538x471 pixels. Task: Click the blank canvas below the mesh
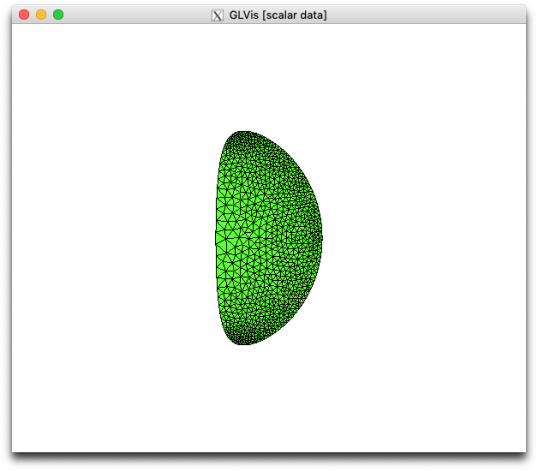click(269, 398)
